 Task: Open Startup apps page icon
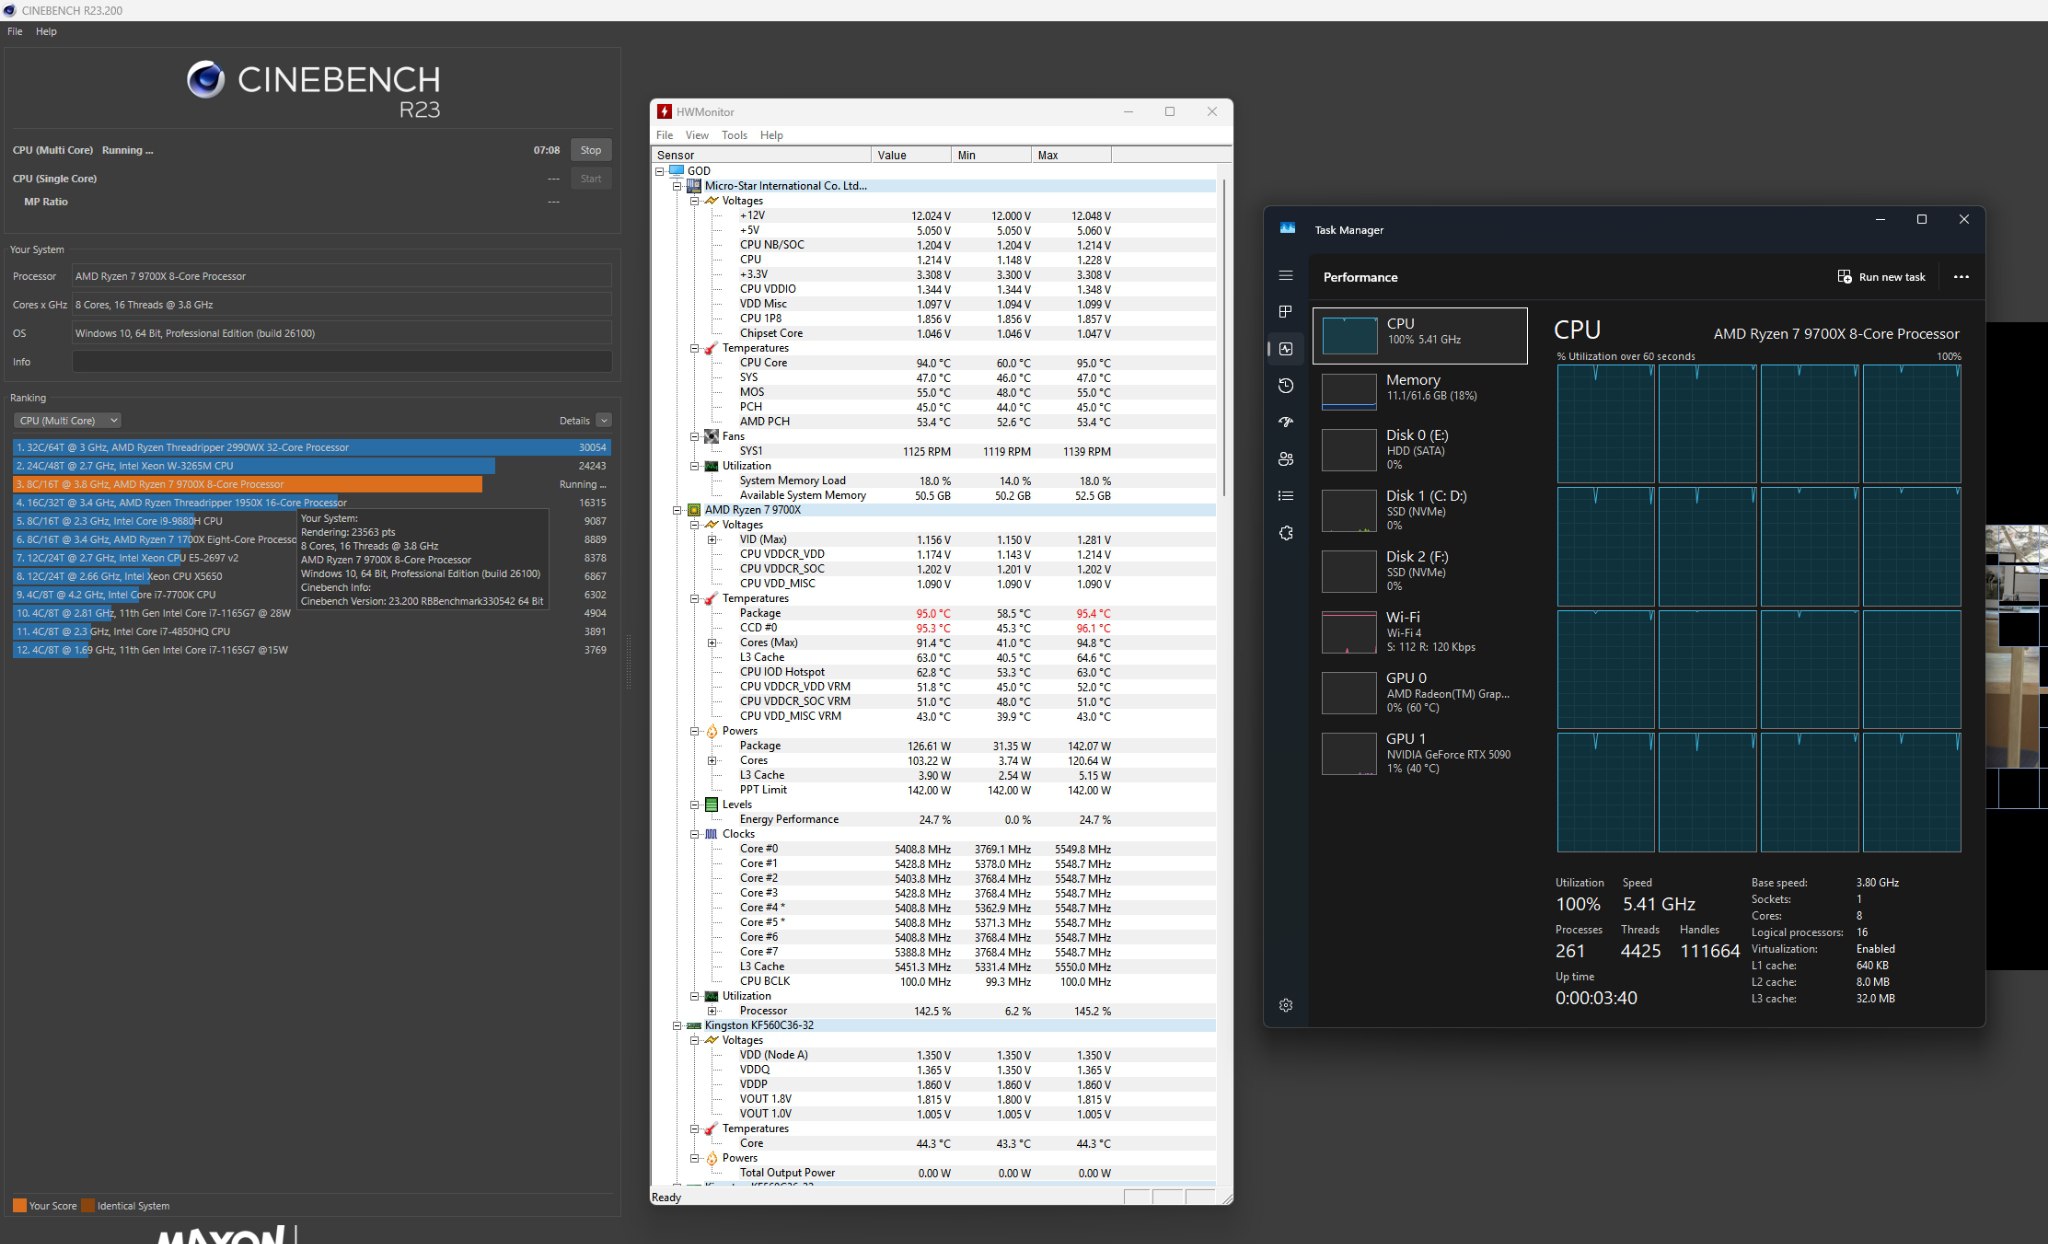pos(1286,422)
